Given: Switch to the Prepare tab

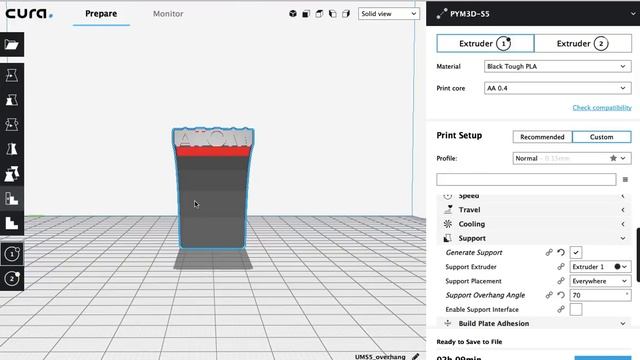Looking at the screenshot, I should click(101, 14).
